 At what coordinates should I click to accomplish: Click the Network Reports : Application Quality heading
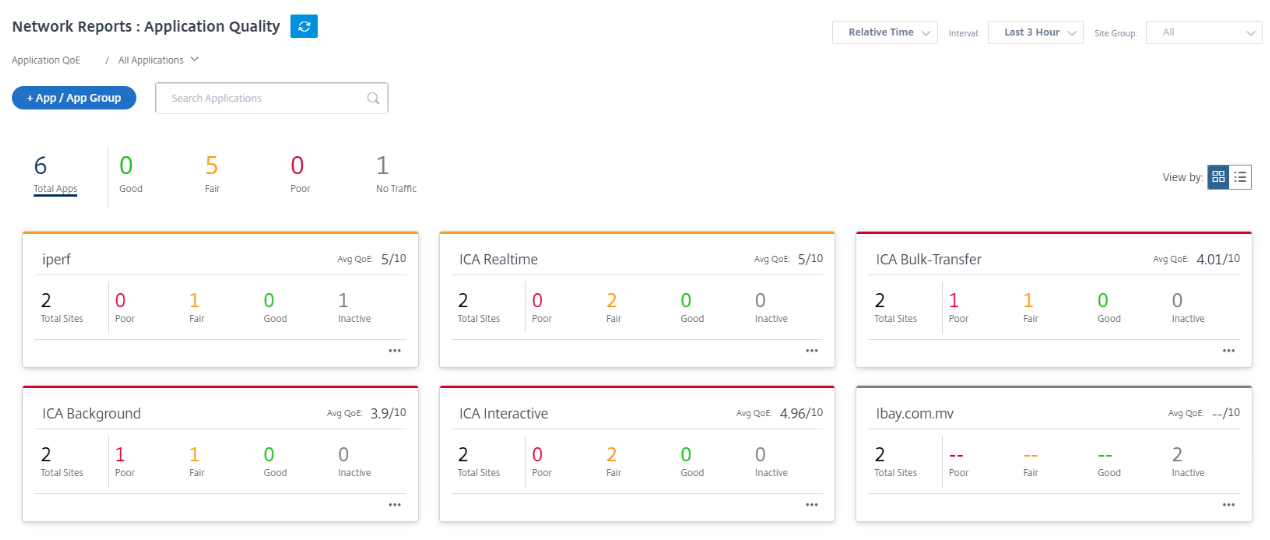(x=146, y=27)
